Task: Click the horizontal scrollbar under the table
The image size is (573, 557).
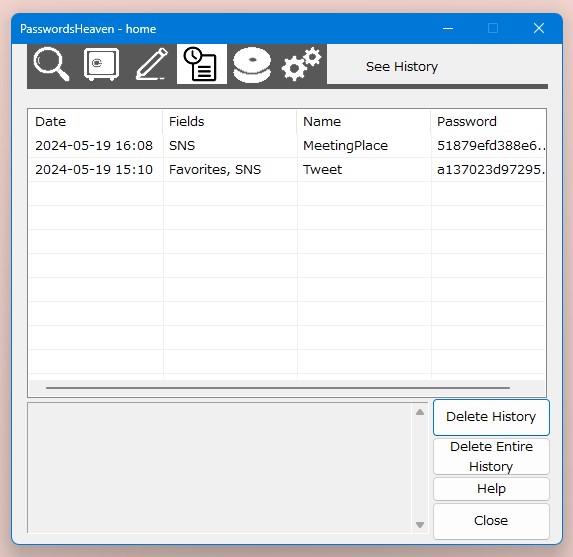Action: 278,388
